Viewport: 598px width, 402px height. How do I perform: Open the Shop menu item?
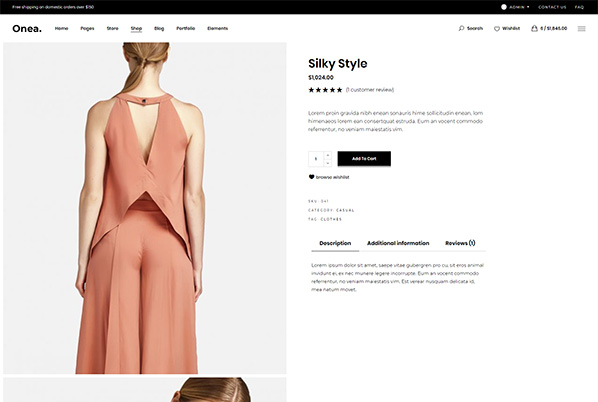pos(136,28)
